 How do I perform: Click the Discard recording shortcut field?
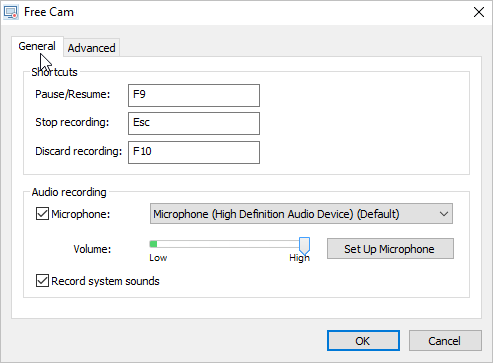click(194, 152)
